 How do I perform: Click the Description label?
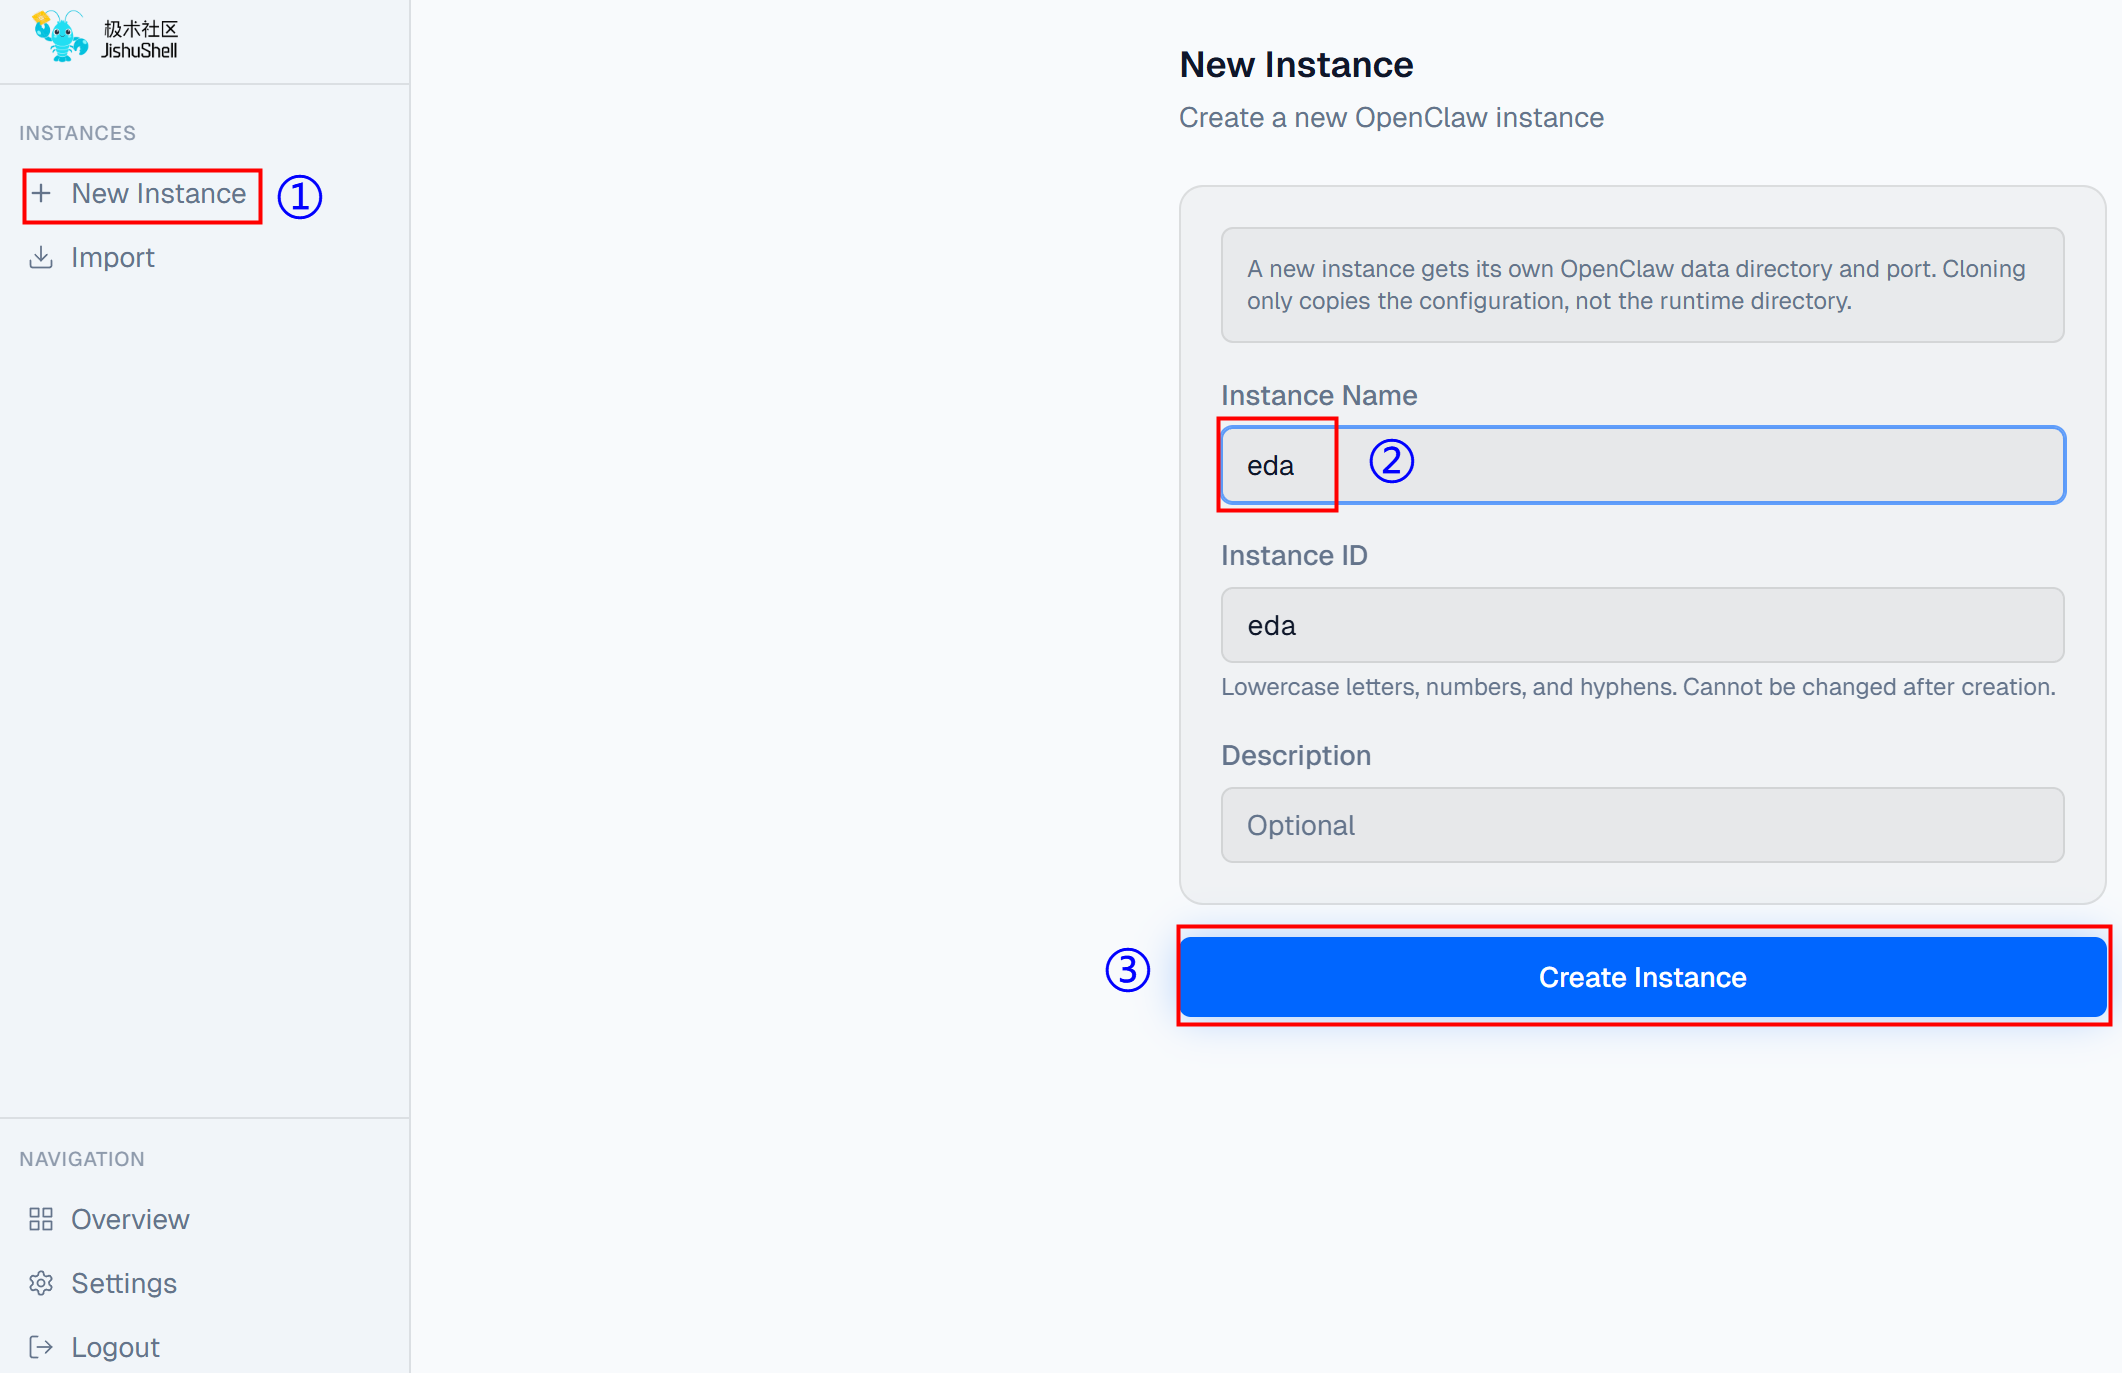pos(1296,755)
